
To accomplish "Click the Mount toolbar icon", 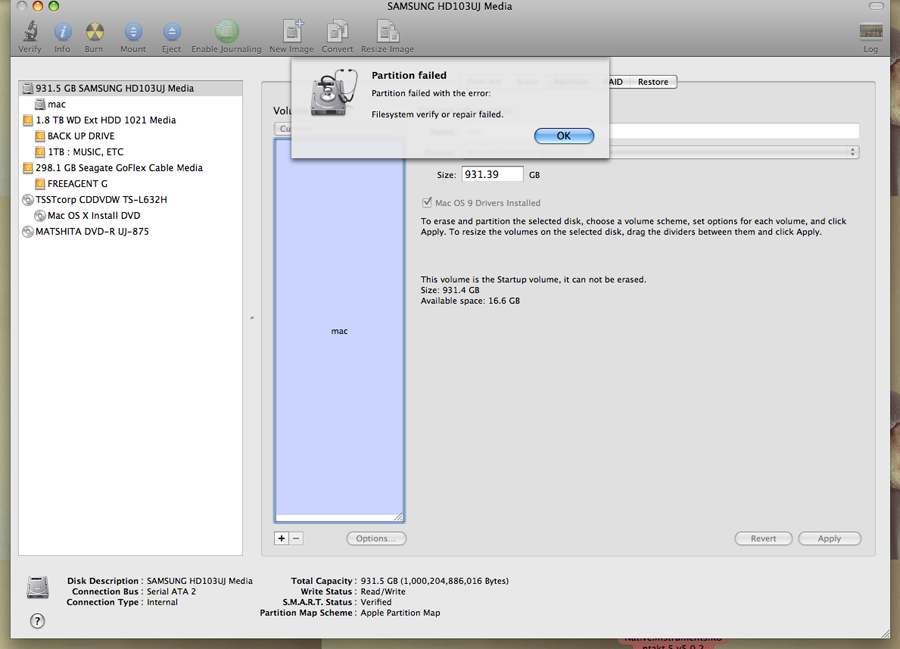I will tap(133, 37).
